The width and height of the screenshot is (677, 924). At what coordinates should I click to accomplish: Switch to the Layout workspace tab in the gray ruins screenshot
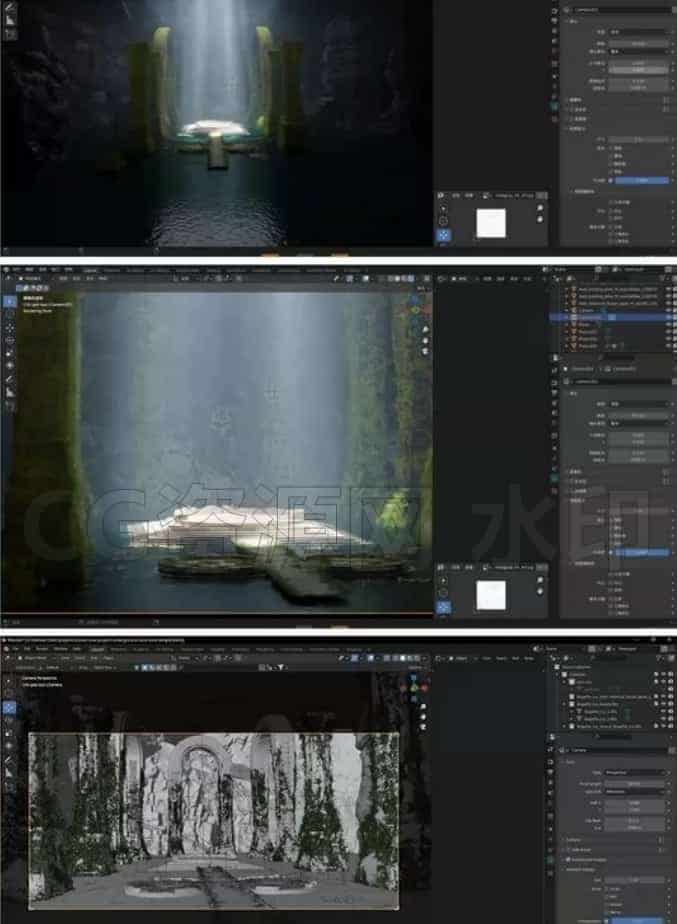tap(96, 649)
